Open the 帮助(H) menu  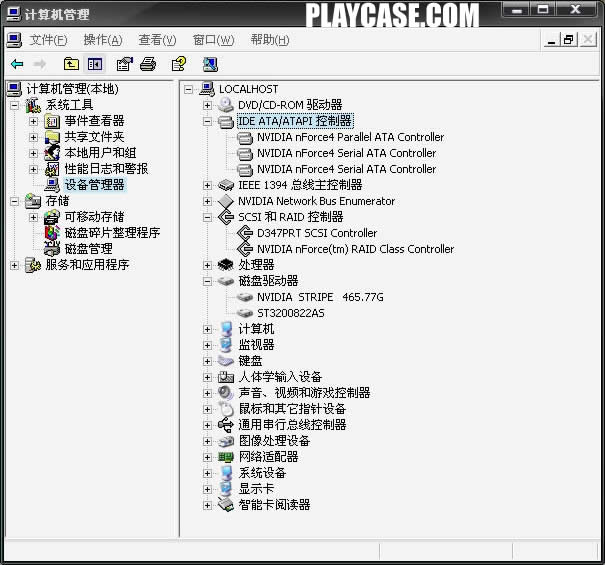tap(270, 40)
